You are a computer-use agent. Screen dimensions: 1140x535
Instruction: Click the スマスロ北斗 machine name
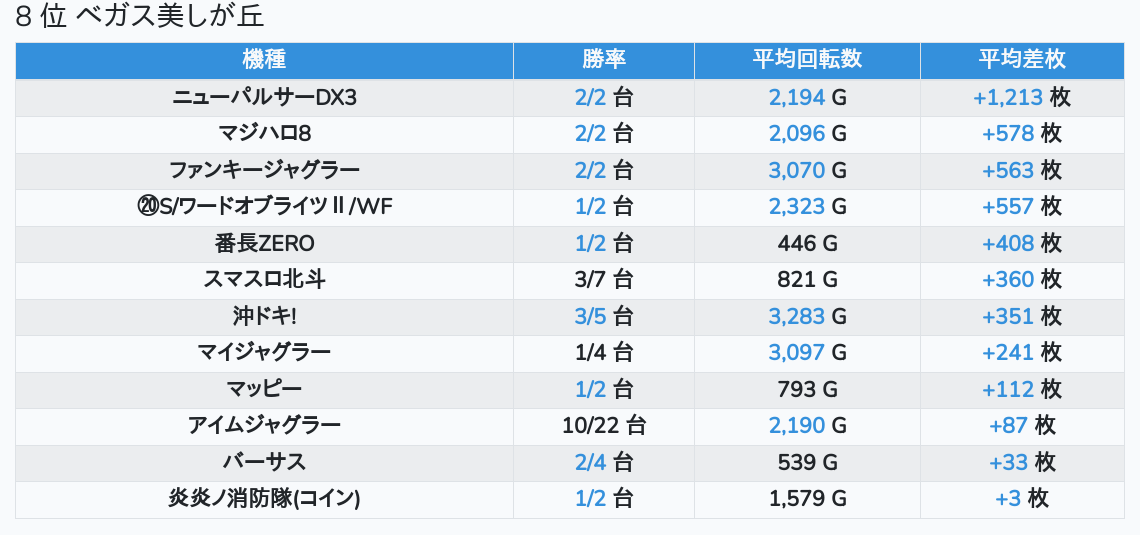point(264,280)
